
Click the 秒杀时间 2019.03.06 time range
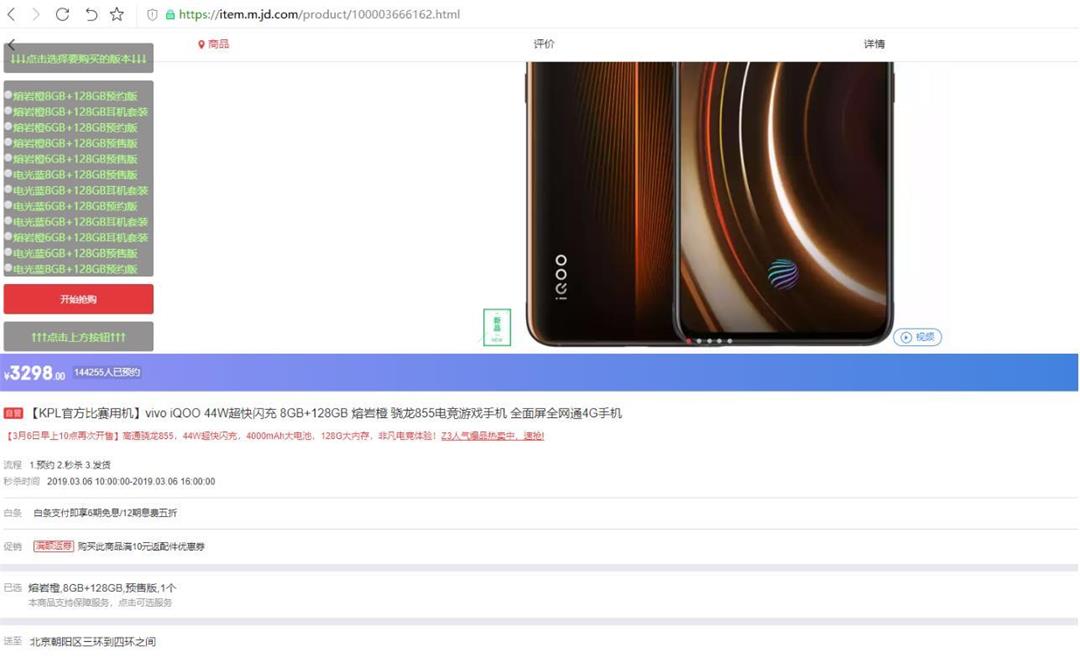131,482
